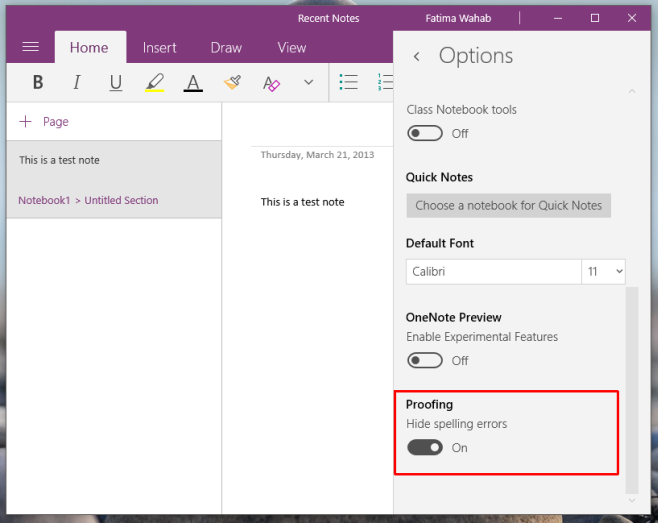Insert a numbered list
The width and height of the screenshot is (658, 523).
click(385, 82)
